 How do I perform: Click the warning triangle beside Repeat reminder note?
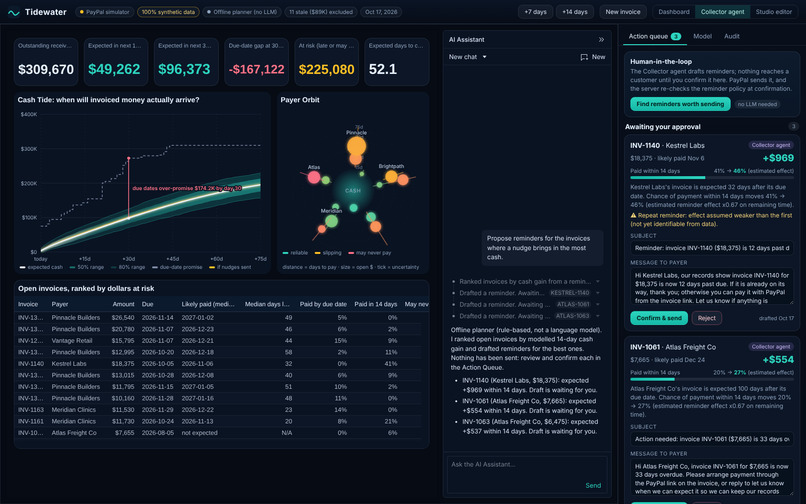tap(633, 215)
